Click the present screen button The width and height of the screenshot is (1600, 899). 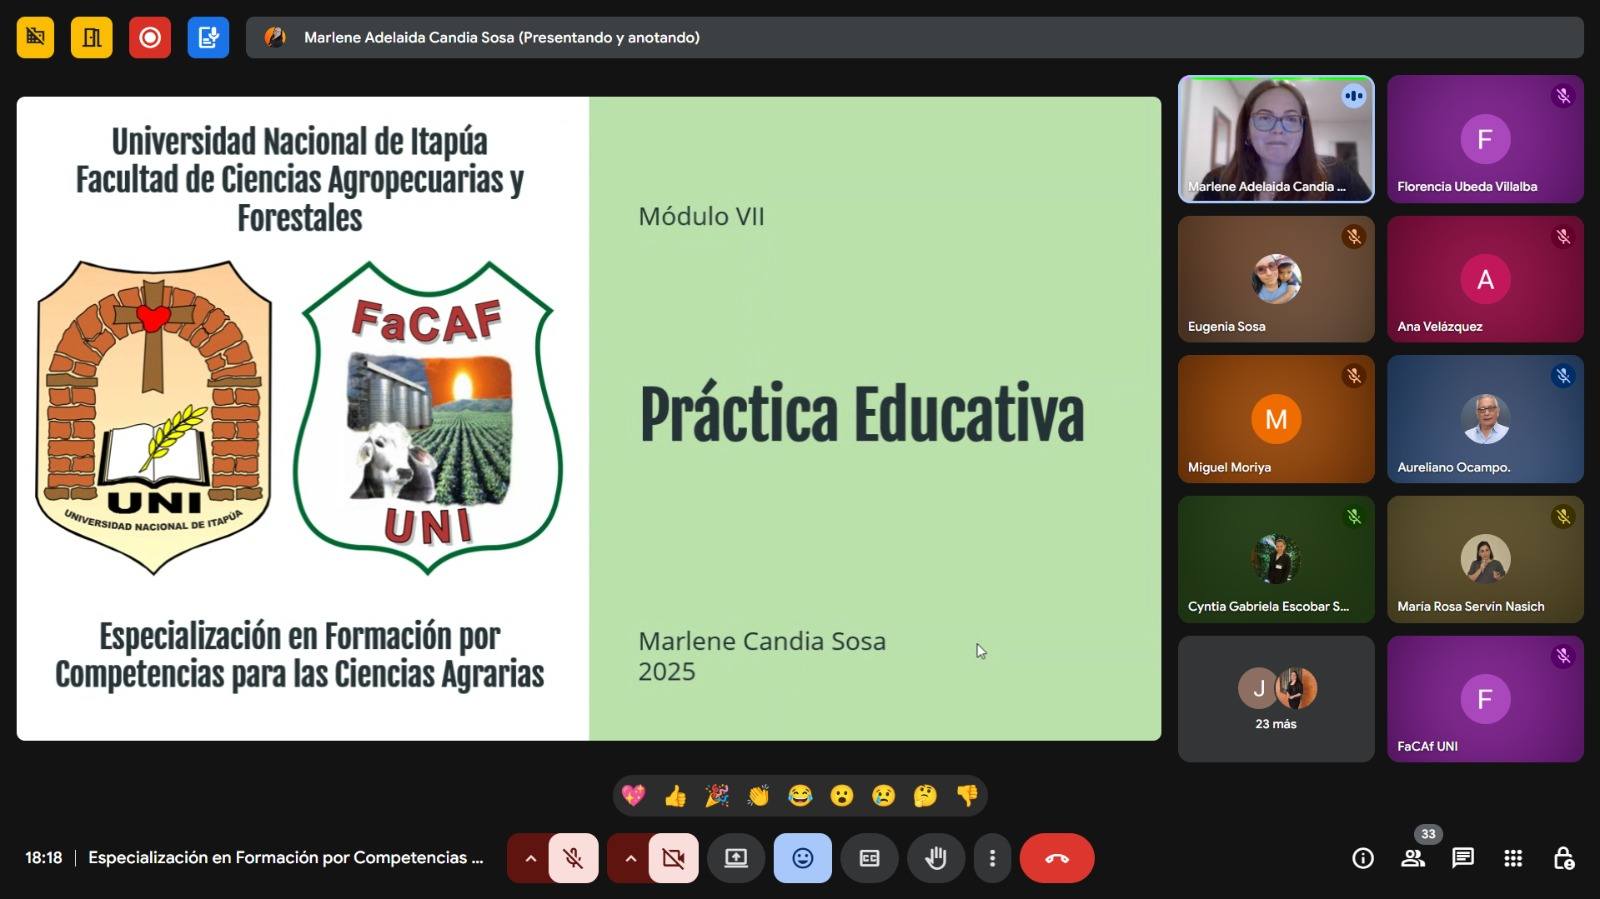pyautogui.click(x=736, y=858)
